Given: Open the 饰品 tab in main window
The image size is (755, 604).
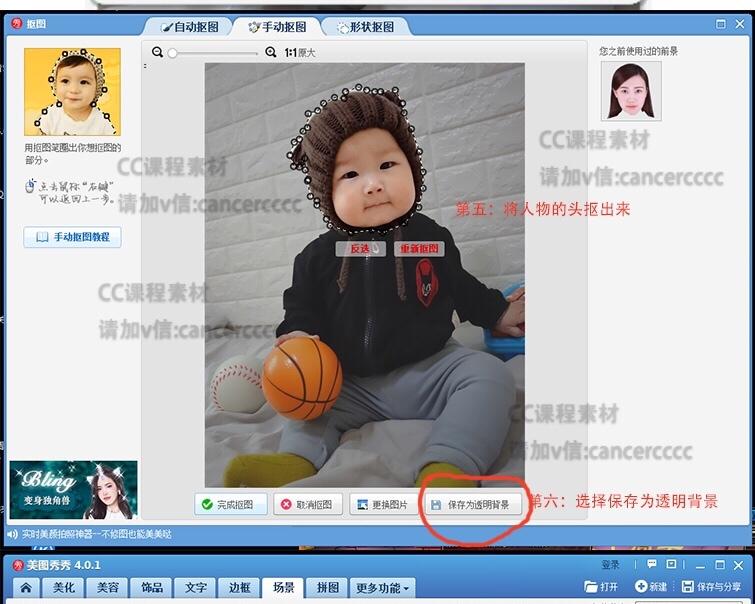Looking at the screenshot, I should coord(152,588).
